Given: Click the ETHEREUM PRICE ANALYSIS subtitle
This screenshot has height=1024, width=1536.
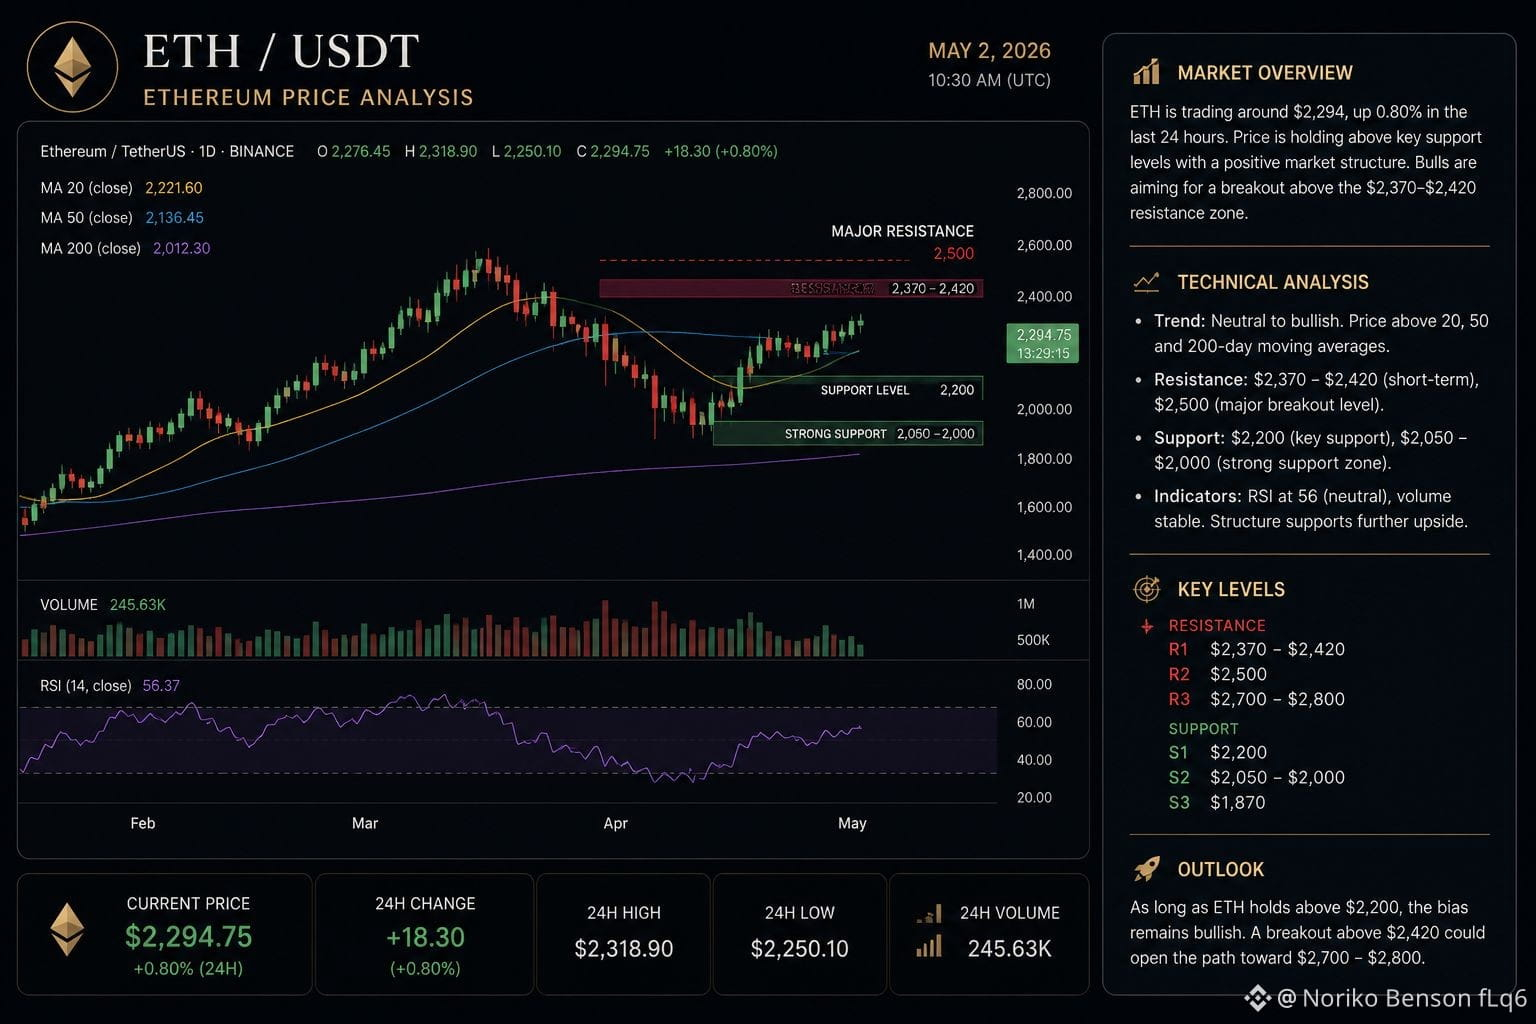Looking at the screenshot, I should pos(308,97).
